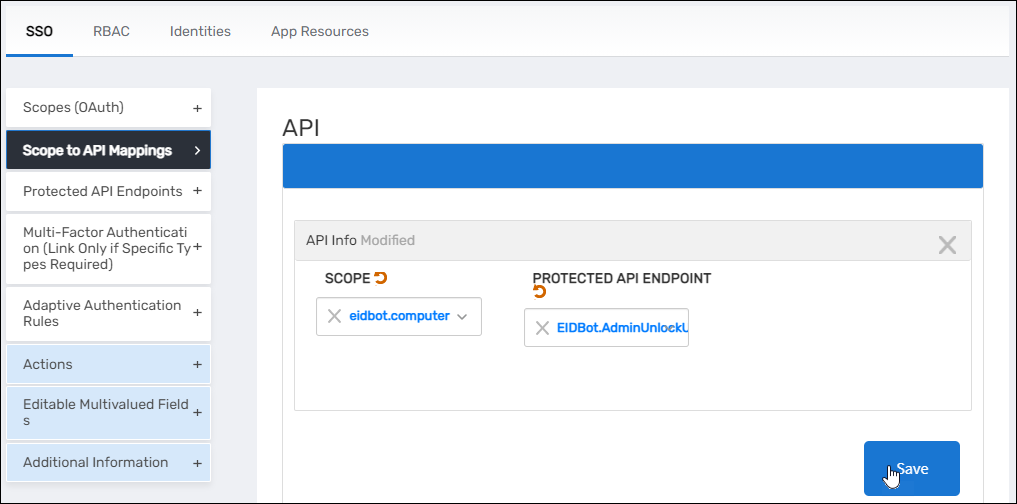The height and width of the screenshot is (504, 1017).
Task: Open the Identities tab
Action: click(200, 31)
